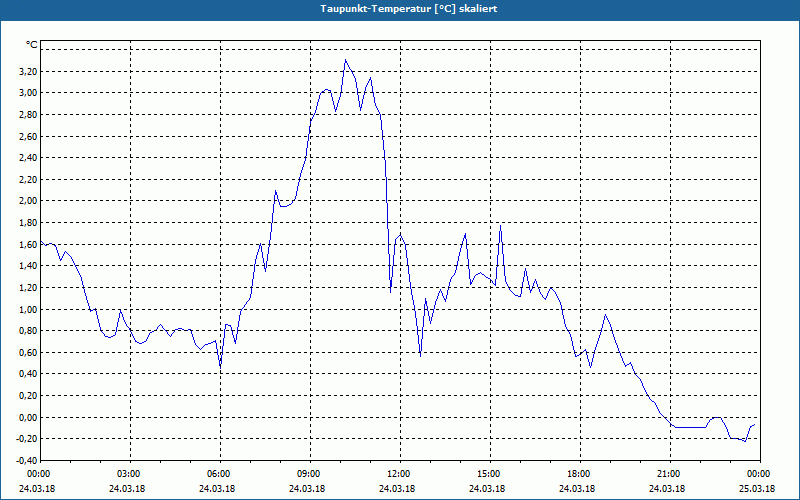The width and height of the screenshot is (800, 500).
Task: Click the 1,20 y-axis label
Action: [x=27, y=288]
